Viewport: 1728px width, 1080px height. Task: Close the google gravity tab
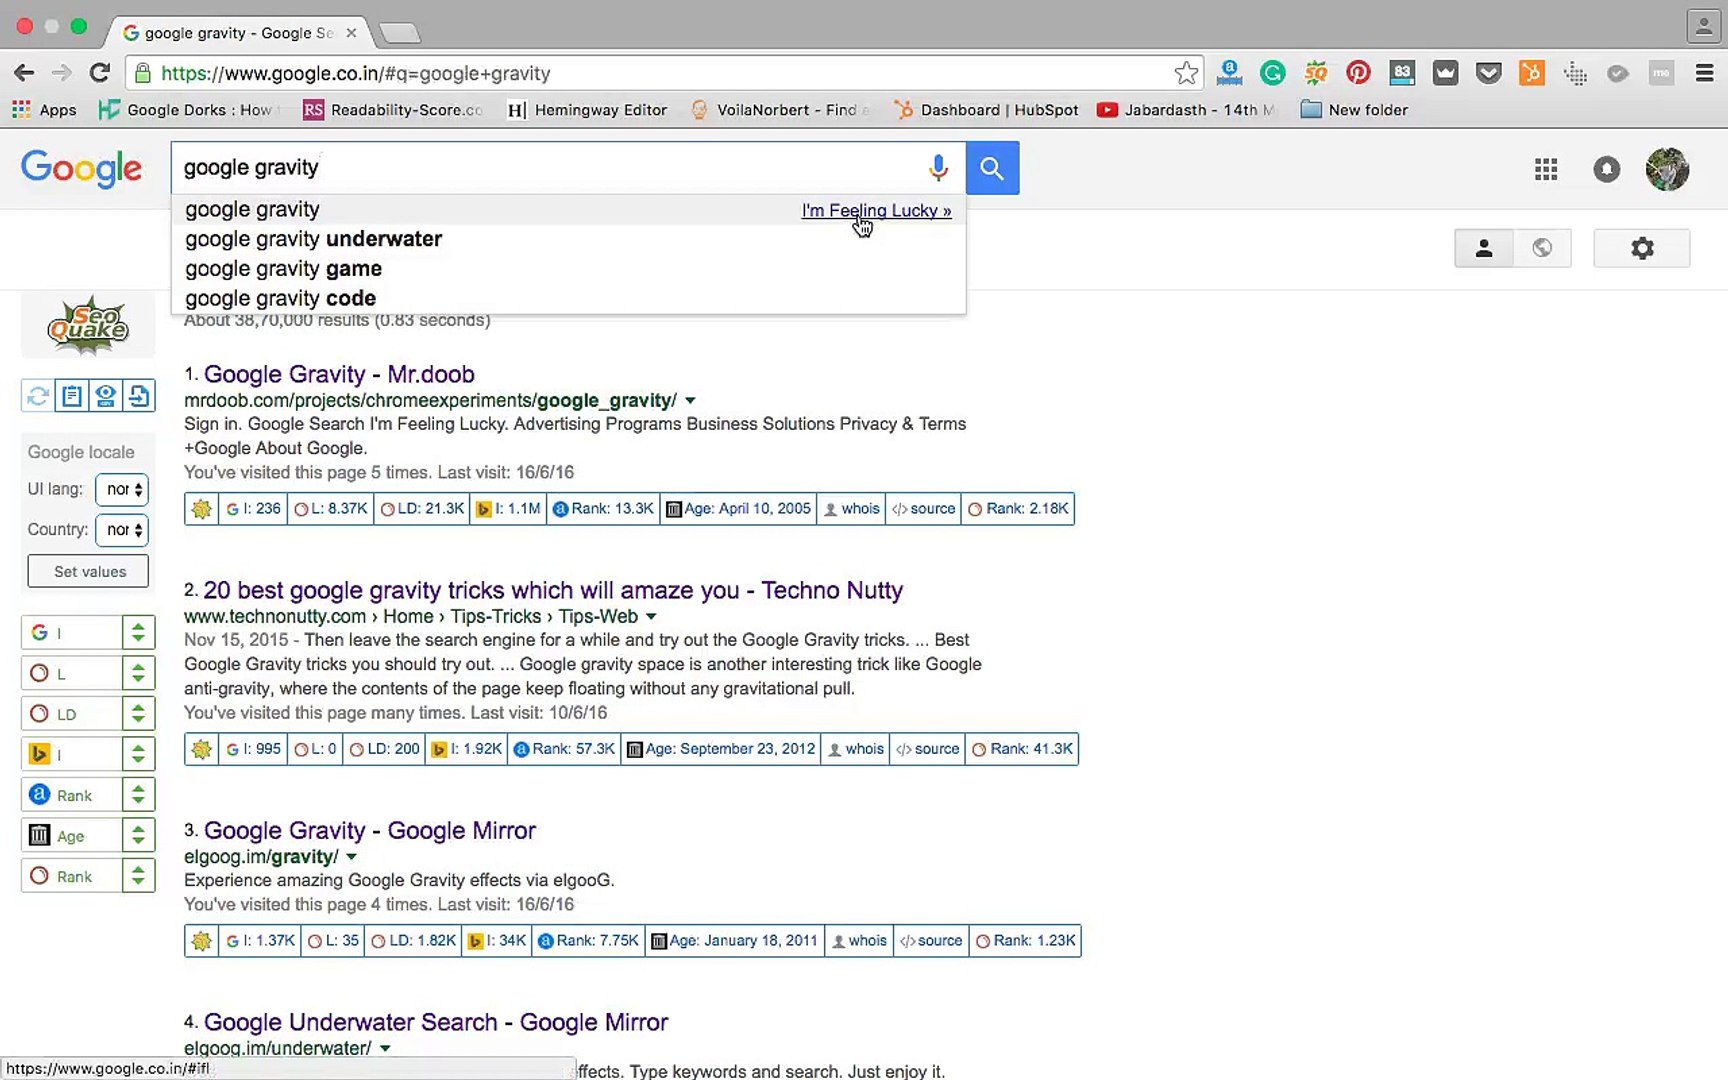click(351, 33)
